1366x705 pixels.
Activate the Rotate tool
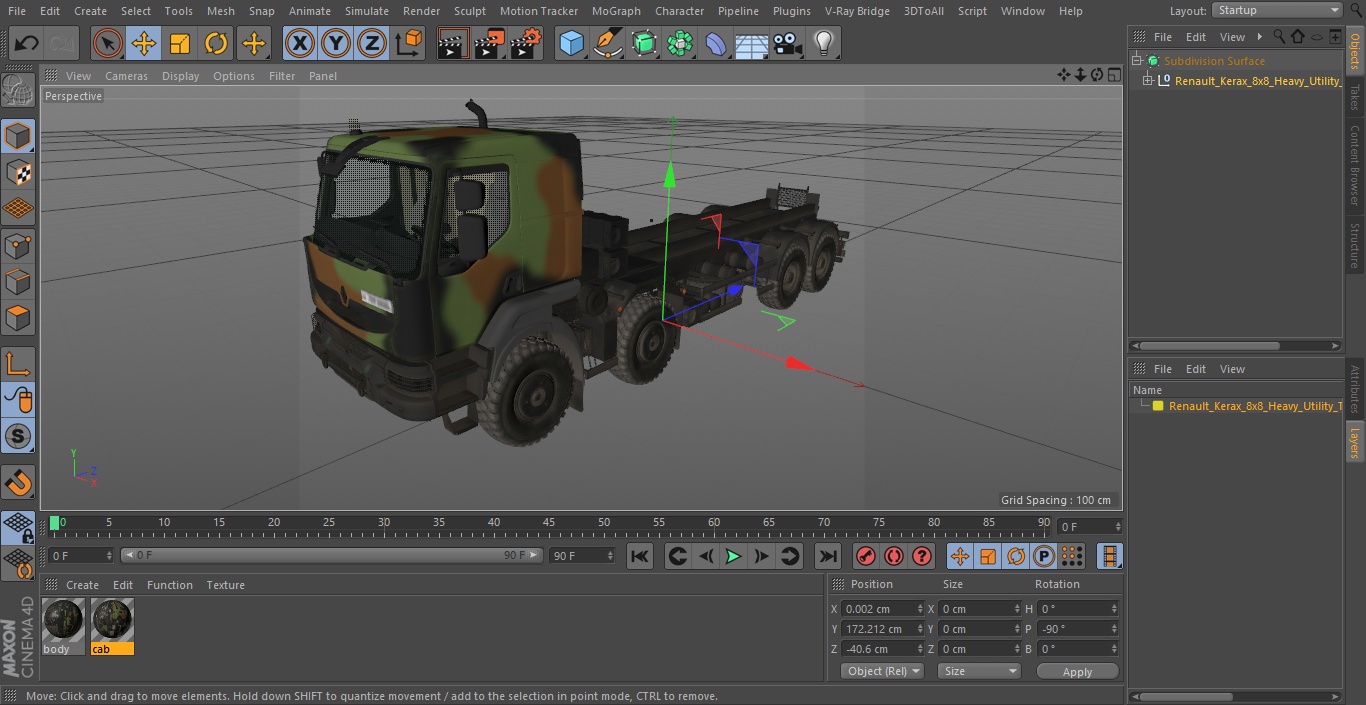[x=216, y=43]
